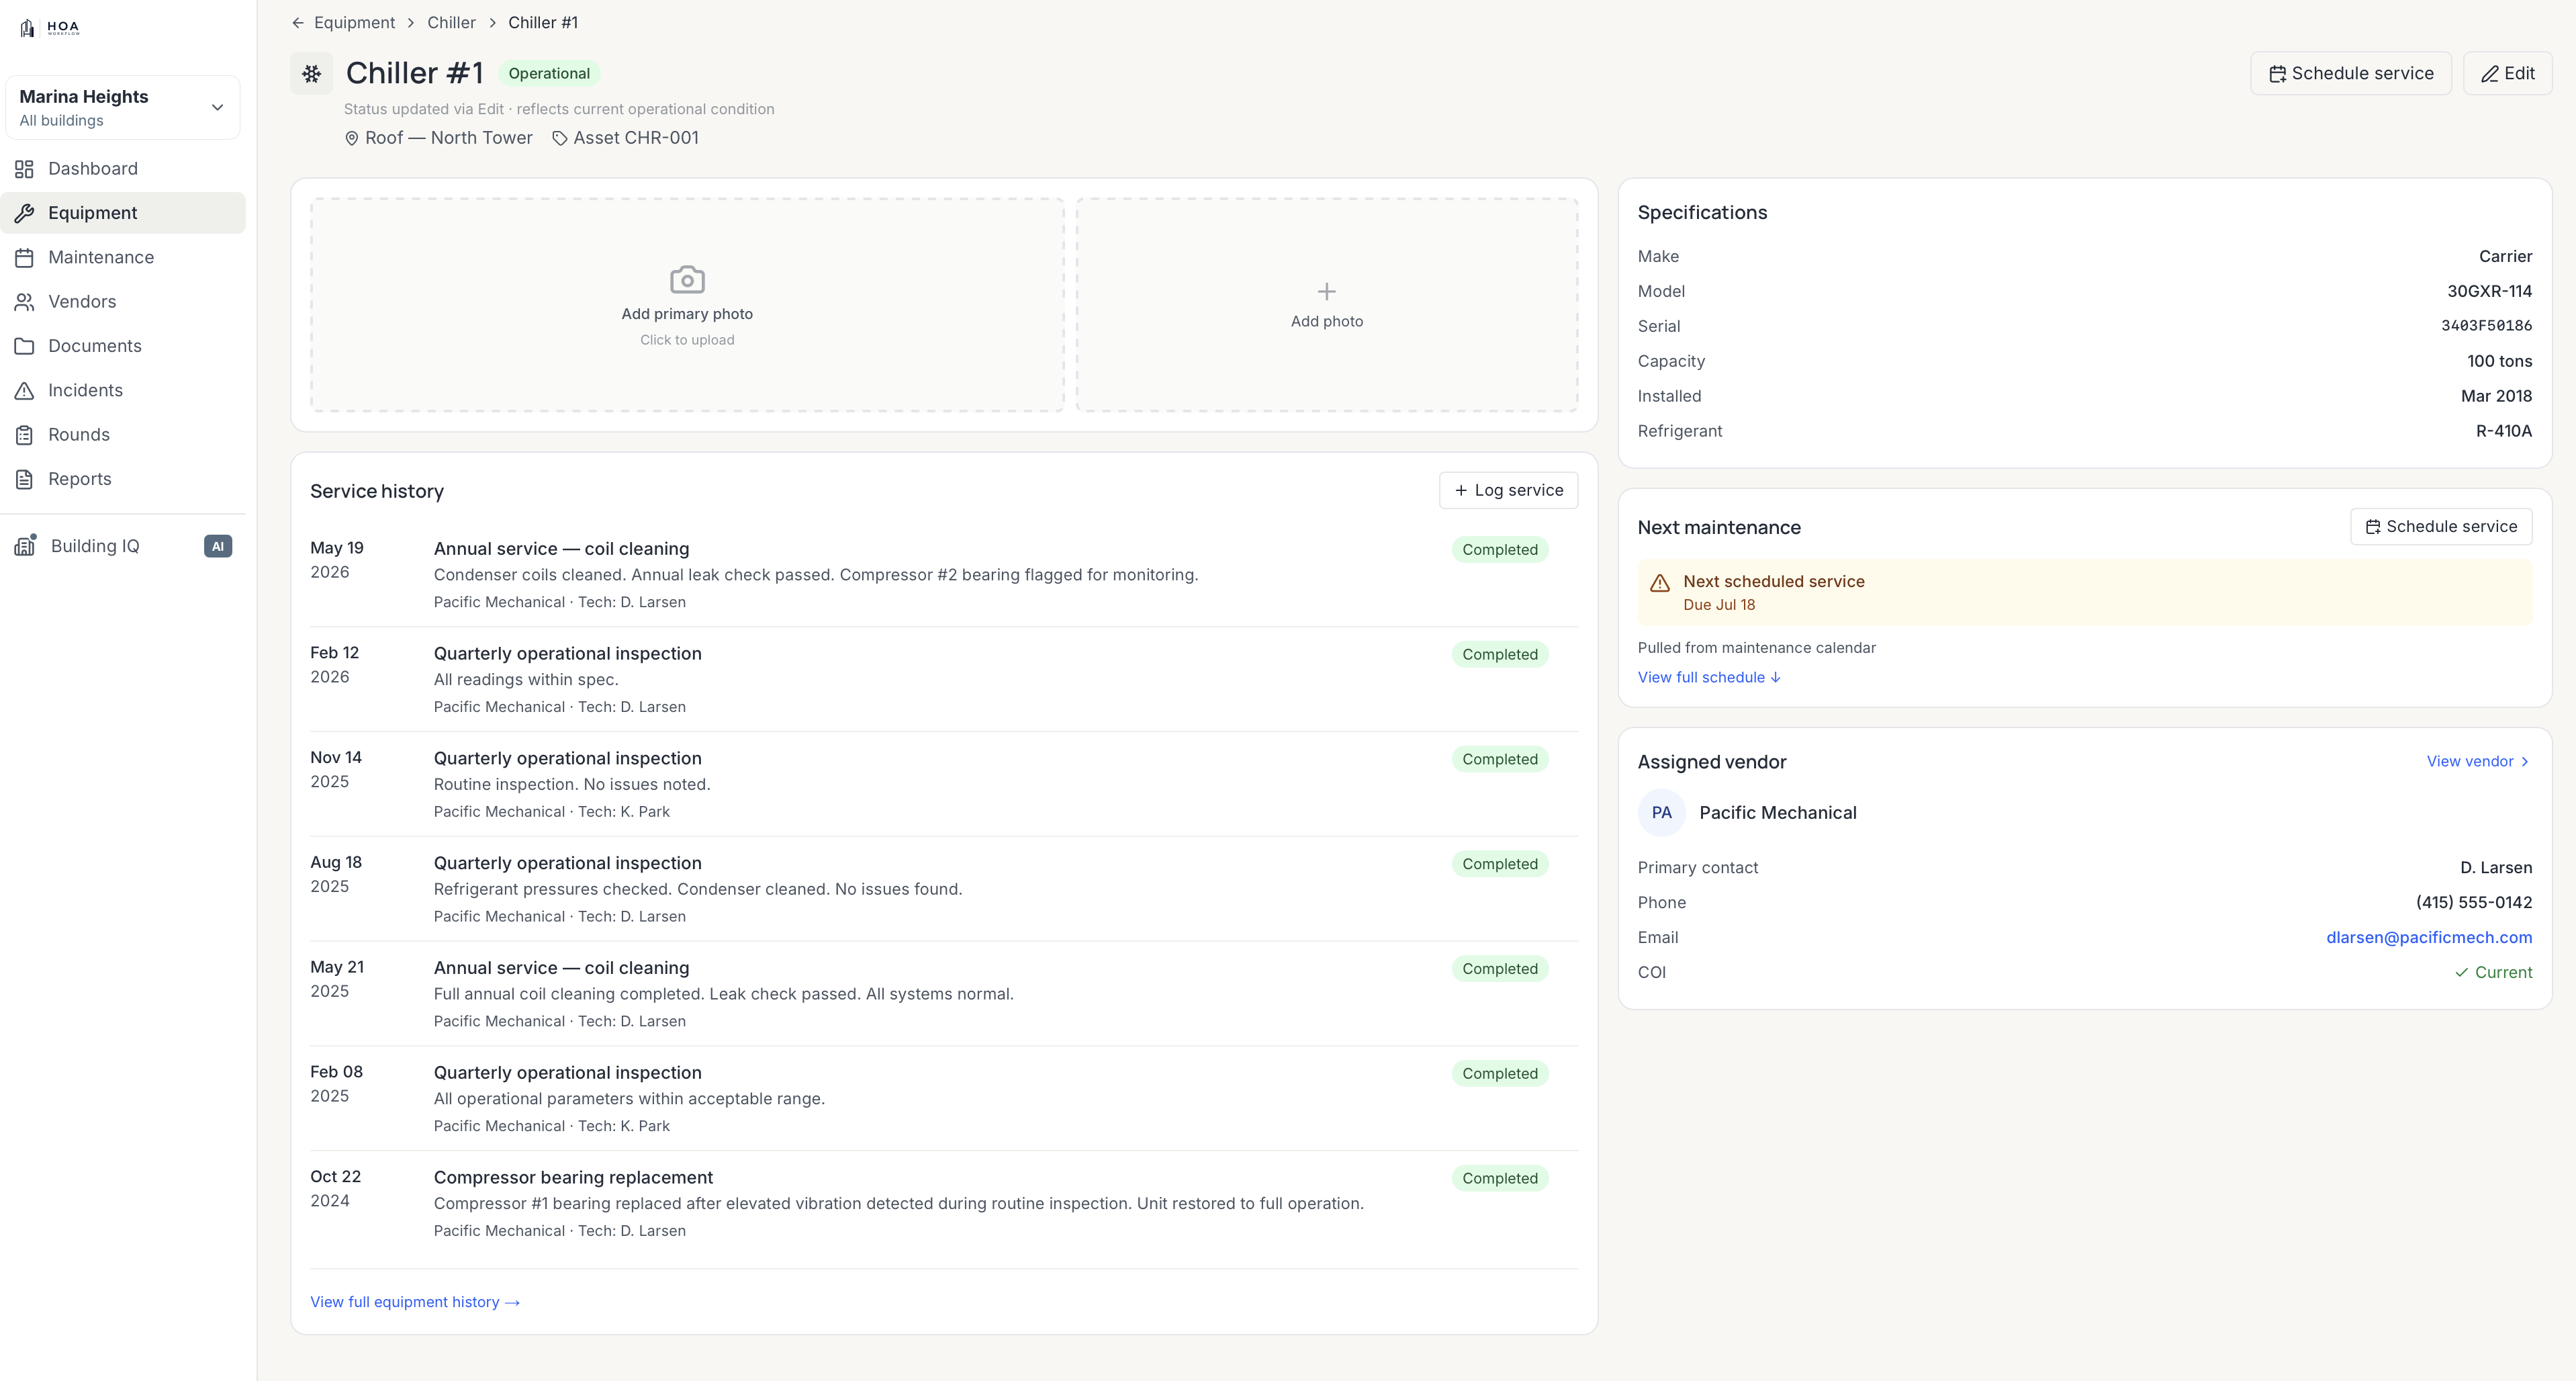
Task: Click the PA vendor avatar
Action: [x=1662, y=813]
